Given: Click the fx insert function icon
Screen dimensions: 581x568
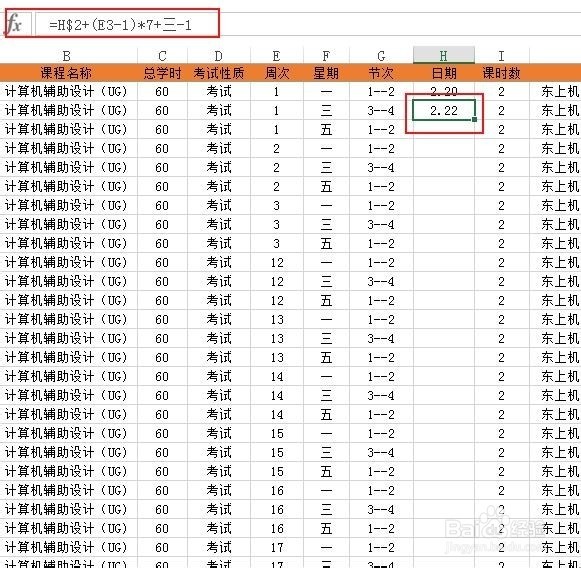Looking at the screenshot, I should [14, 24].
